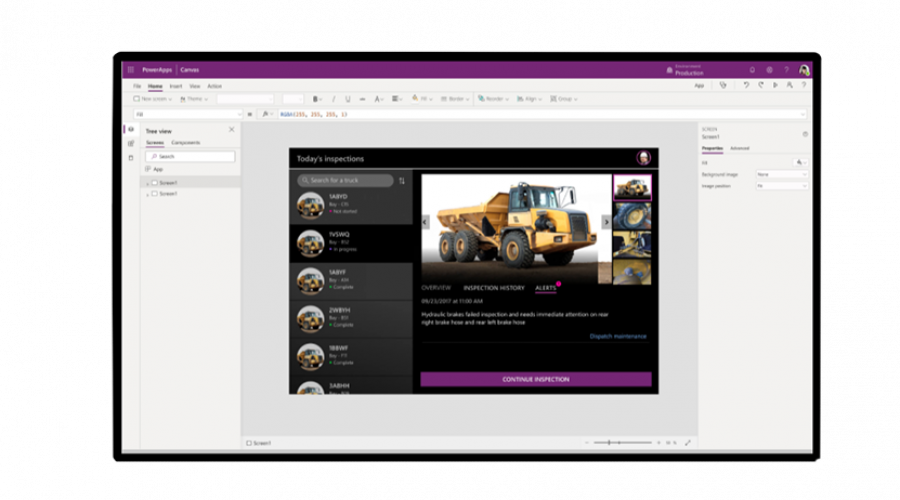Click the Continue Inspection button
Image resolution: width=900 pixels, height=500 pixels.
click(536, 380)
